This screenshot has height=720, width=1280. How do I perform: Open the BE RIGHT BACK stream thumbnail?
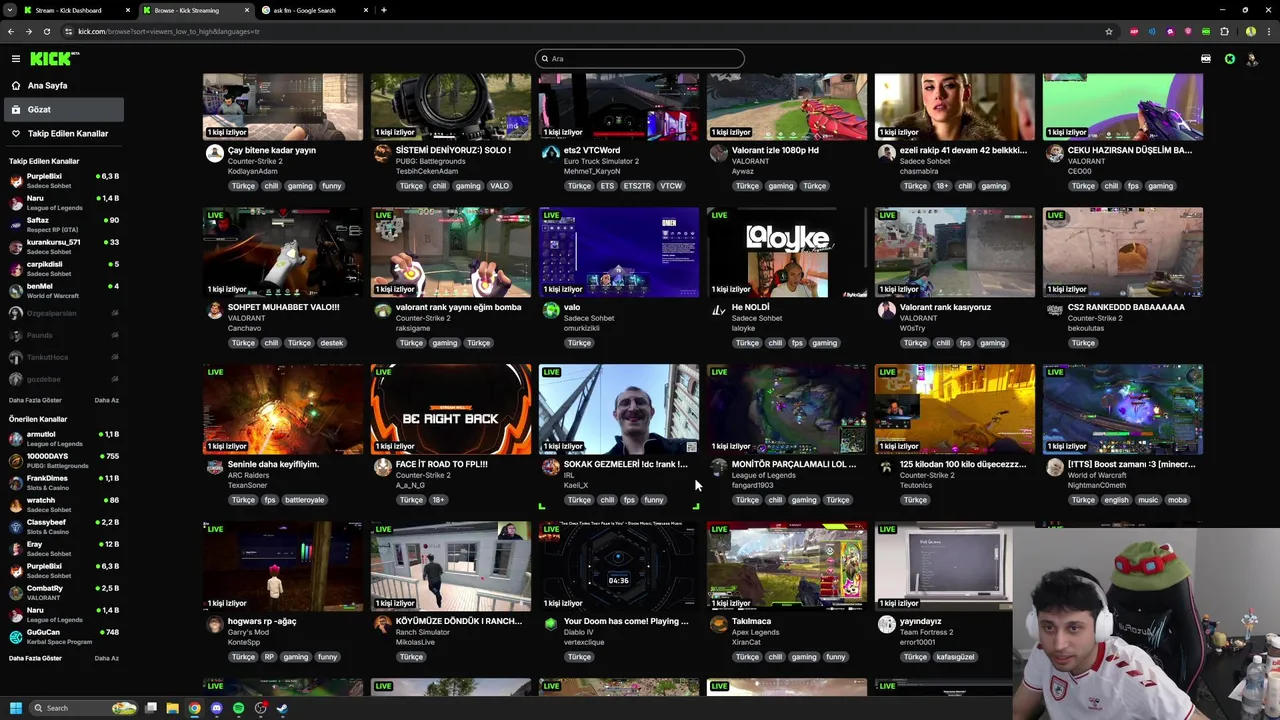(451, 410)
